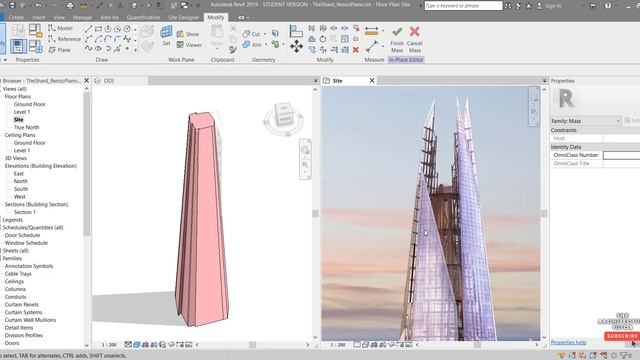This screenshot has height=360, width=640.
Task: Open the East elevation in browser
Action: click(x=18, y=173)
